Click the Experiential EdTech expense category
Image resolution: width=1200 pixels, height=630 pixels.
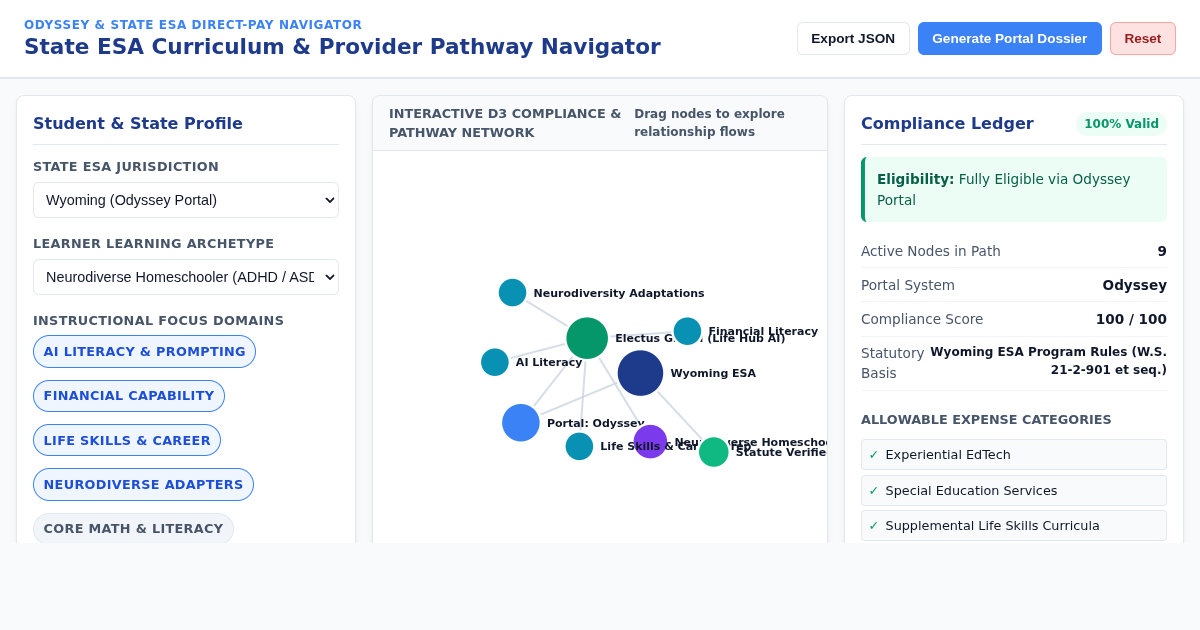pos(1014,455)
